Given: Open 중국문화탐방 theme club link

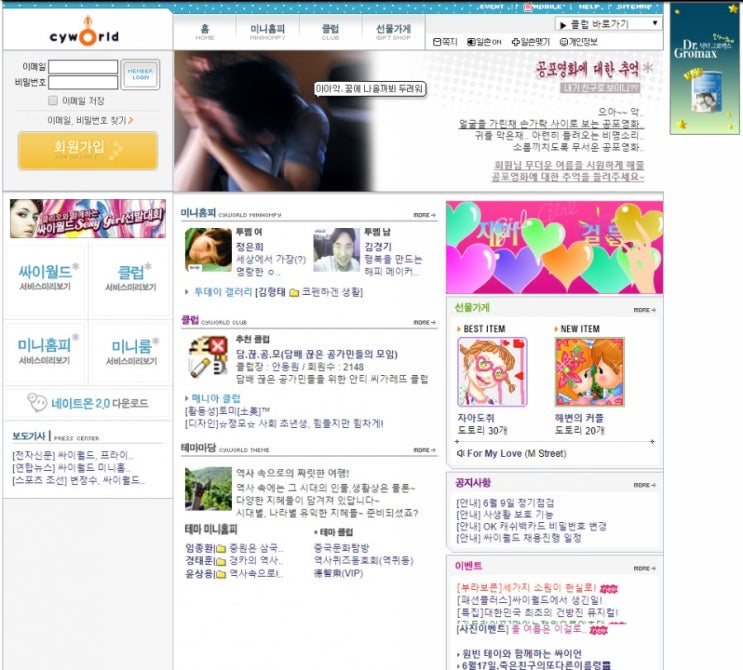Looking at the screenshot, I should tap(341, 548).
